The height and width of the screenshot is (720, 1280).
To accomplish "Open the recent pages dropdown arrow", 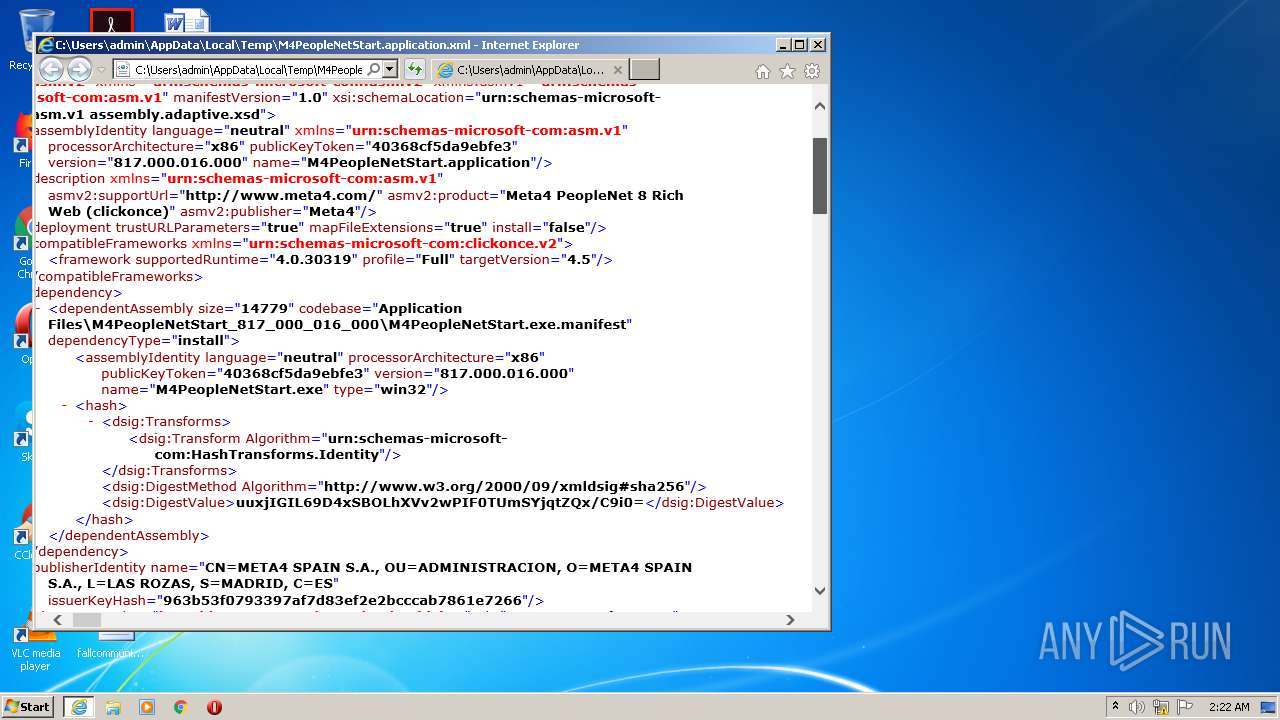I will tap(101, 70).
